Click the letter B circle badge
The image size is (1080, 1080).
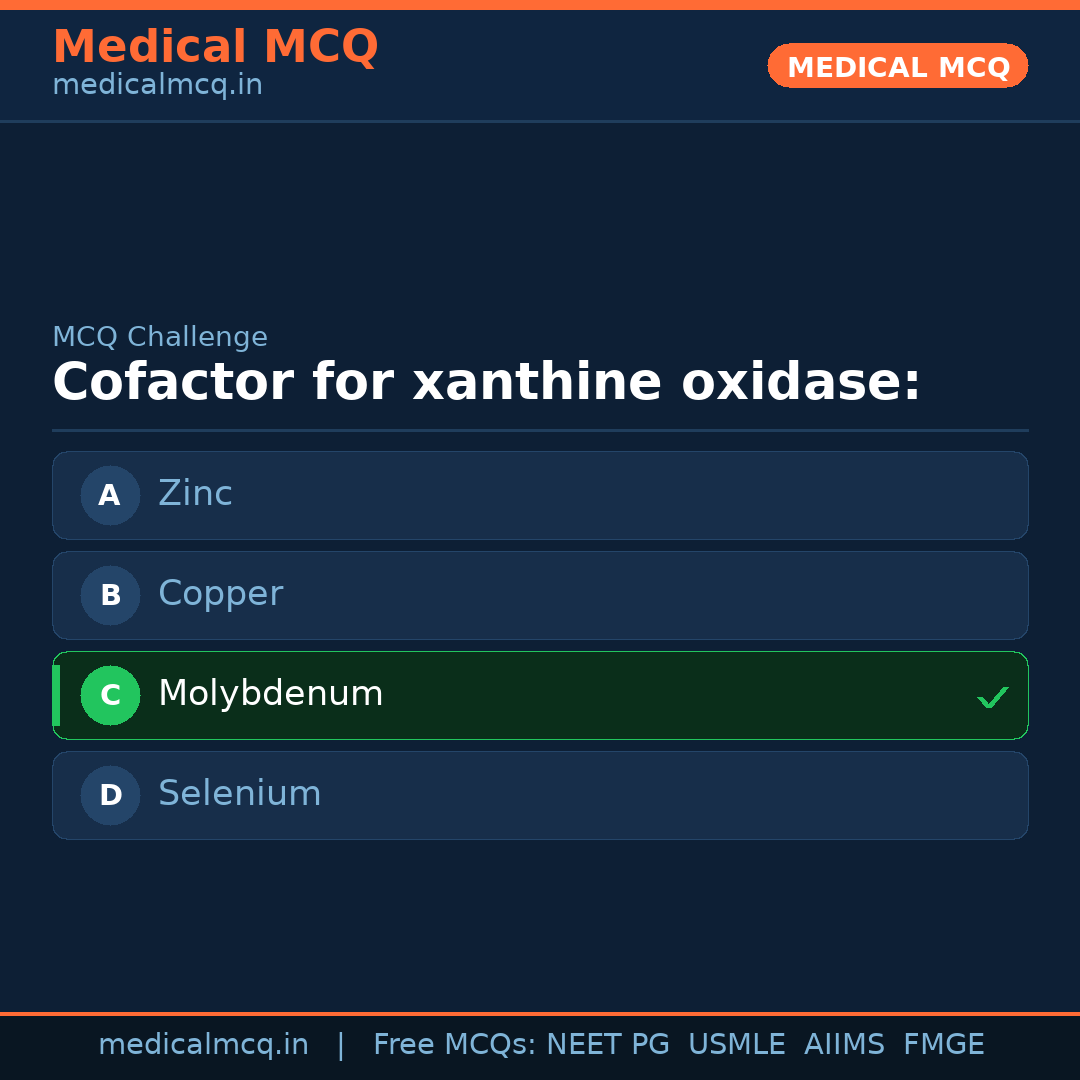(110, 595)
